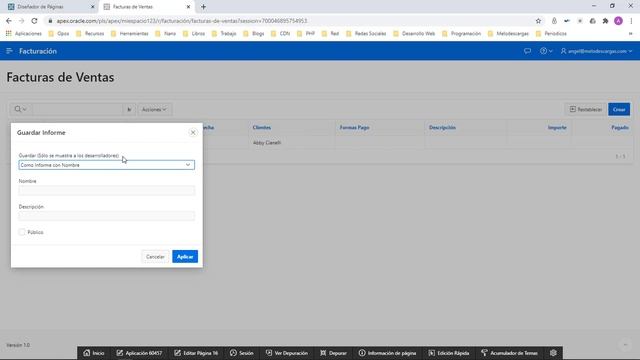This screenshot has height=360, width=640.
Task: Click Editar Página 16 in developer toolbar
Action: (x=196, y=353)
